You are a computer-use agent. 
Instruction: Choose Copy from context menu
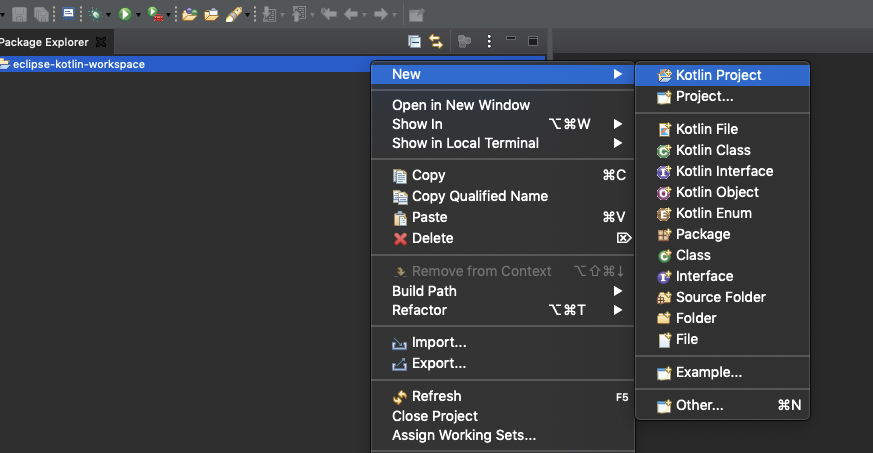(x=503, y=175)
